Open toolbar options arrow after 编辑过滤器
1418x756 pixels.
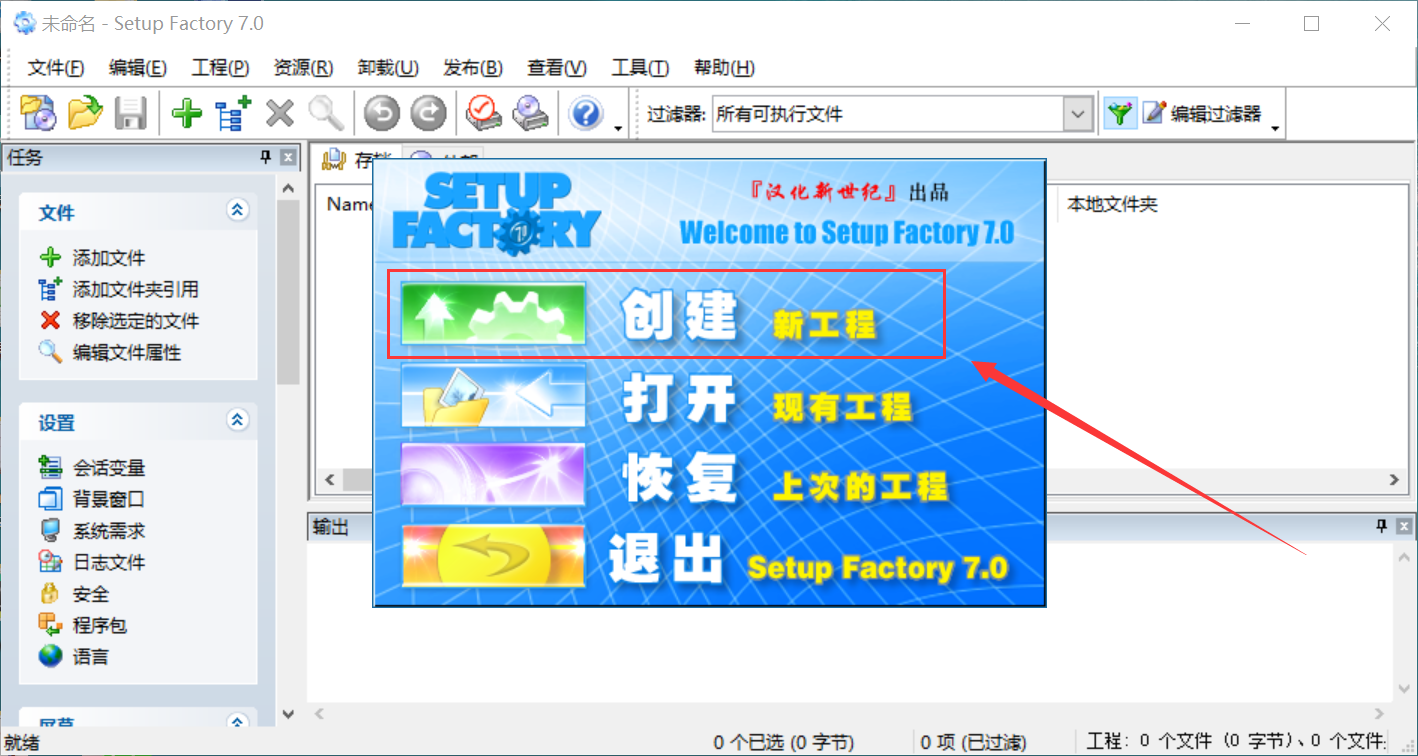(1275, 127)
